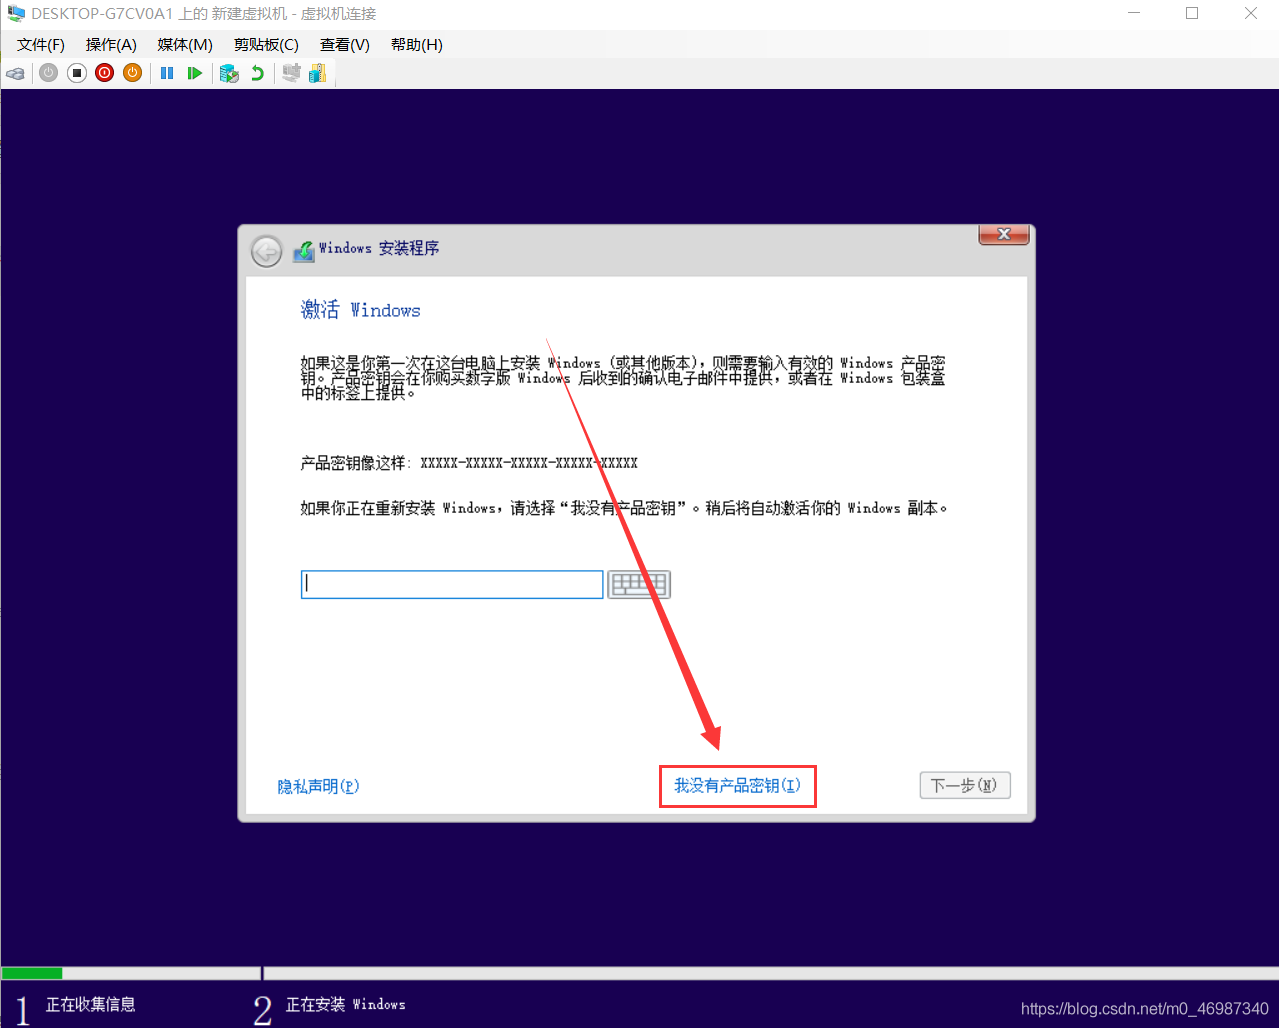This screenshot has height=1028, width=1279.
Task: Reset the VM with the green play icon
Action: point(195,73)
